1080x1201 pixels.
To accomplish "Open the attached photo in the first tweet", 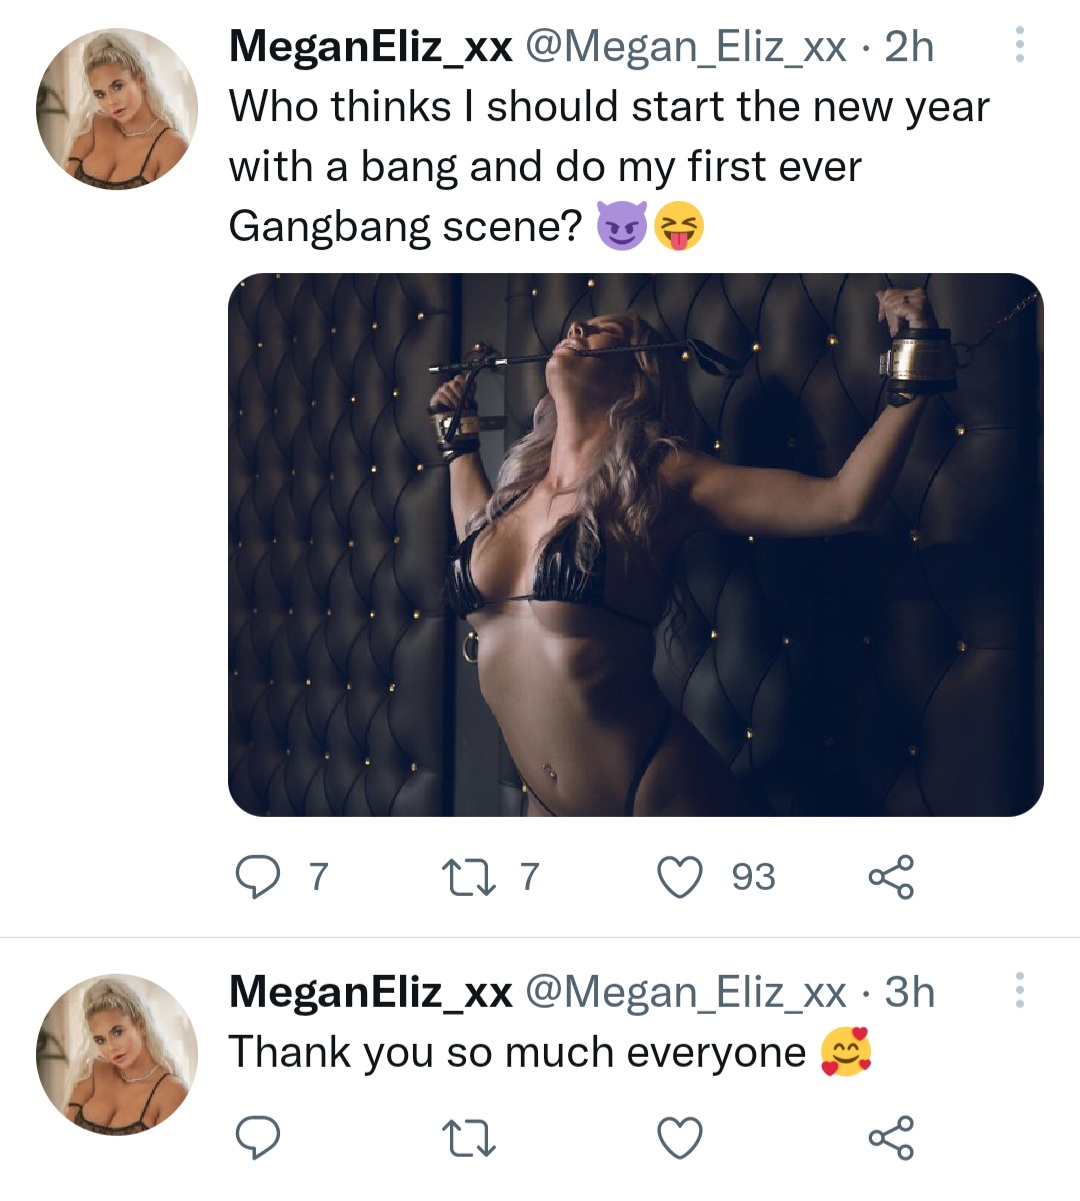I will point(635,545).
